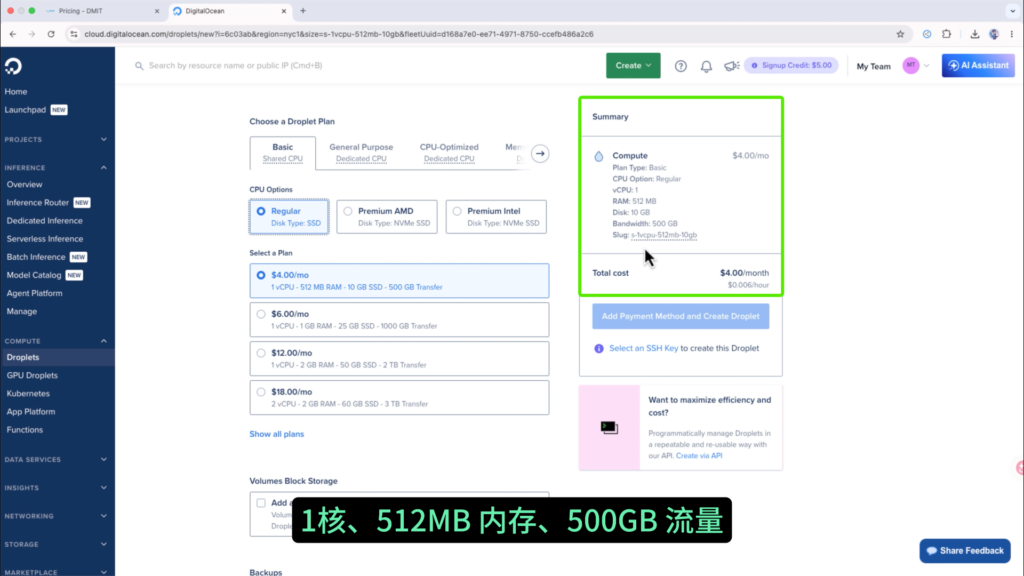The image size is (1024, 576).
Task: Expand Networking sidebar section
Action: pyautogui.click(x=104, y=516)
